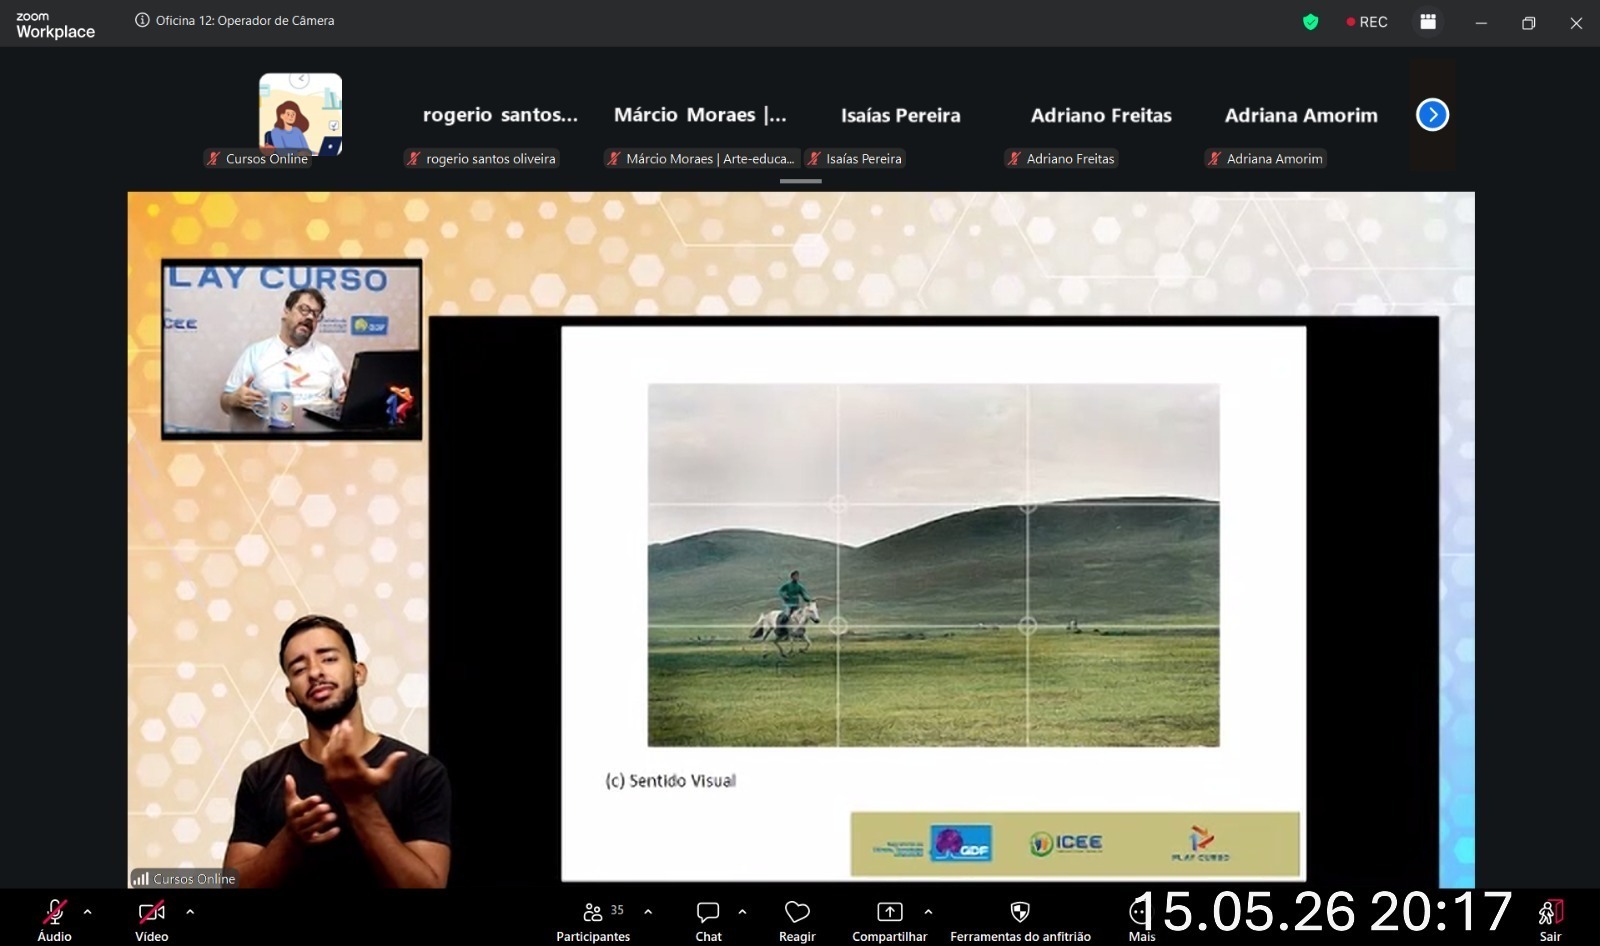Select Isaías Pereira participant tile
Image resolution: width=1600 pixels, height=946 pixels.
pos(900,115)
